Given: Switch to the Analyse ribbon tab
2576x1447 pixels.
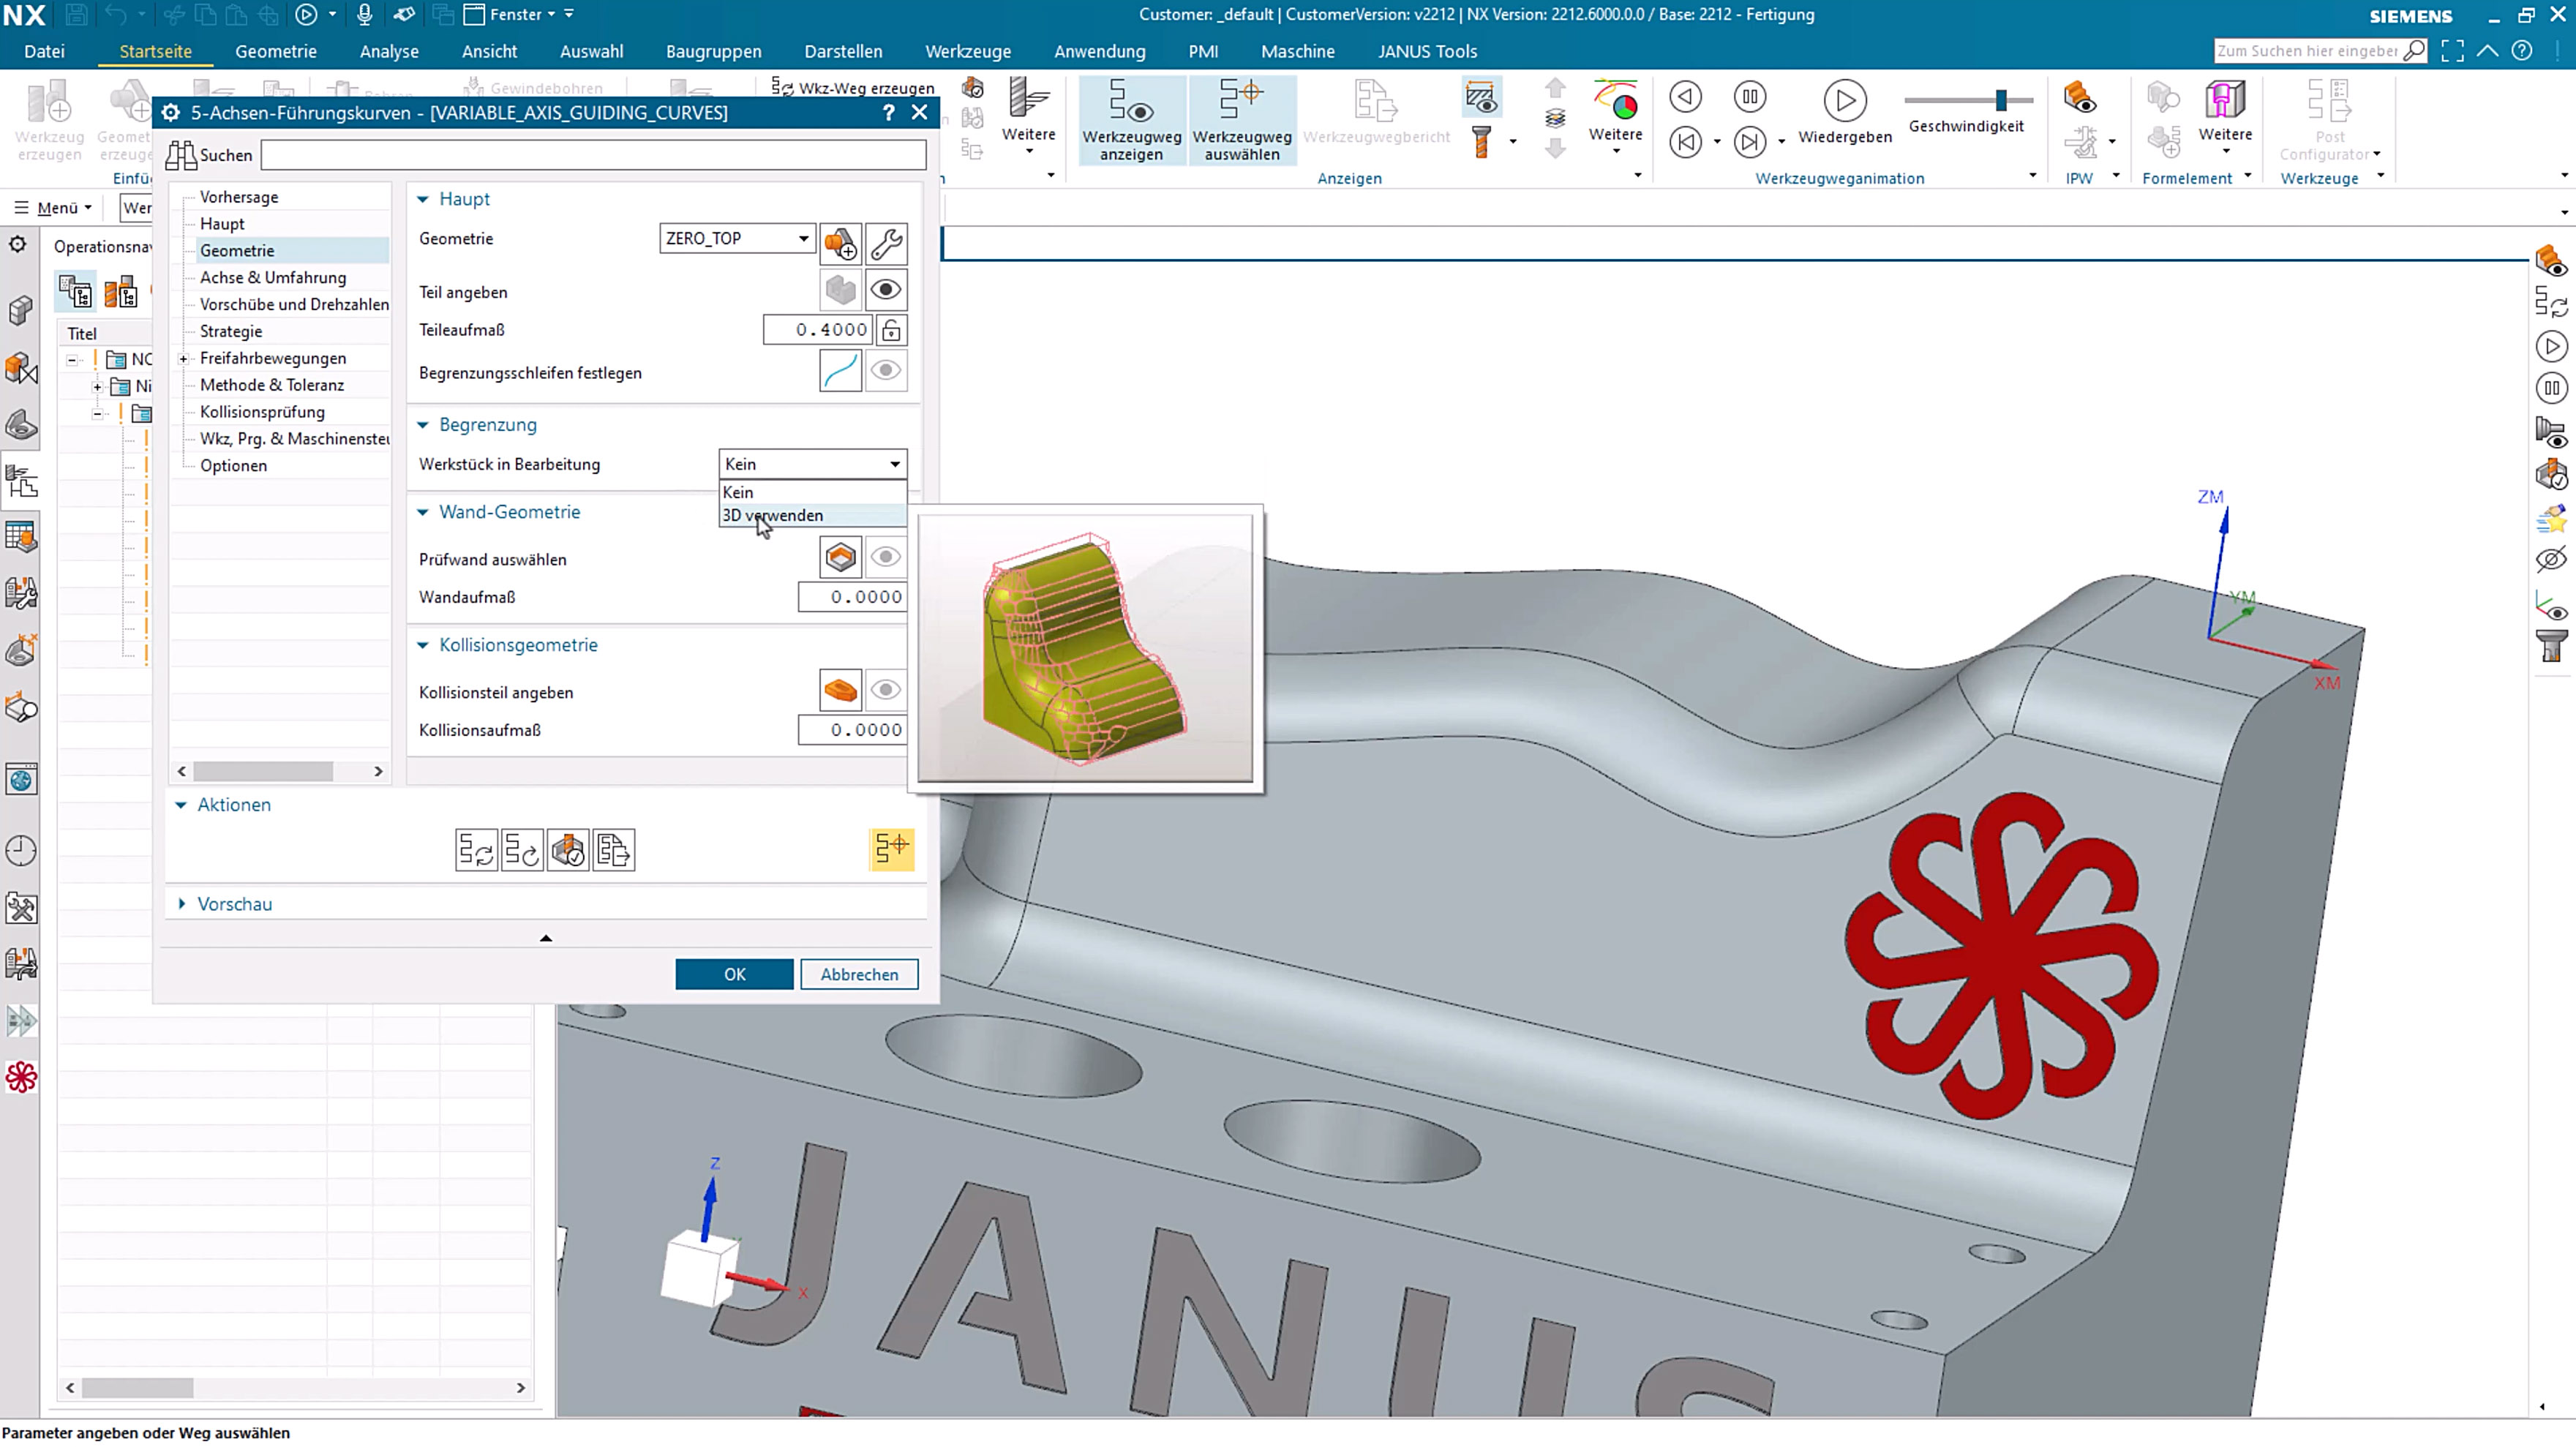Looking at the screenshot, I should coord(389,51).
